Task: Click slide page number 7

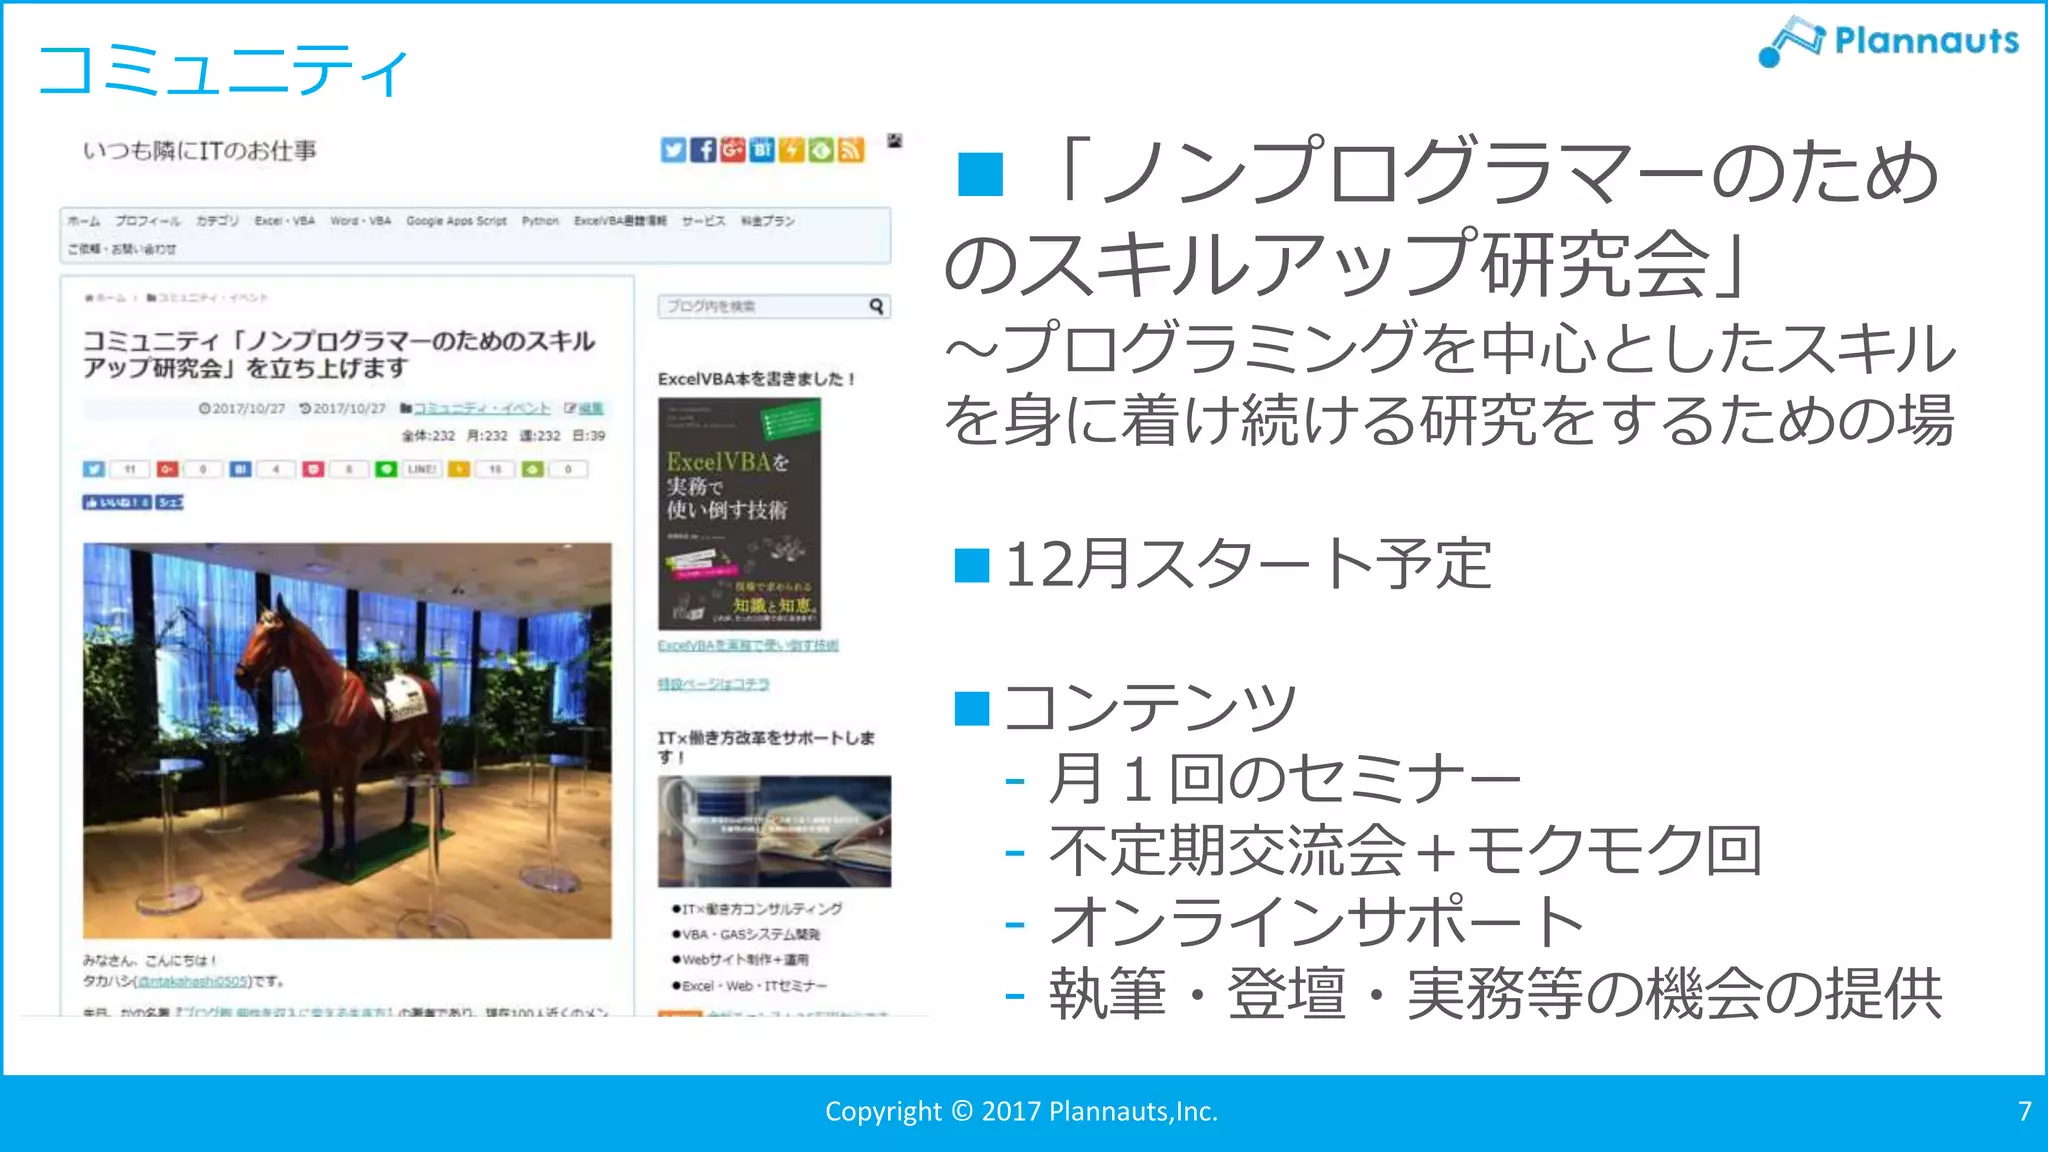Action: 2024,1111
